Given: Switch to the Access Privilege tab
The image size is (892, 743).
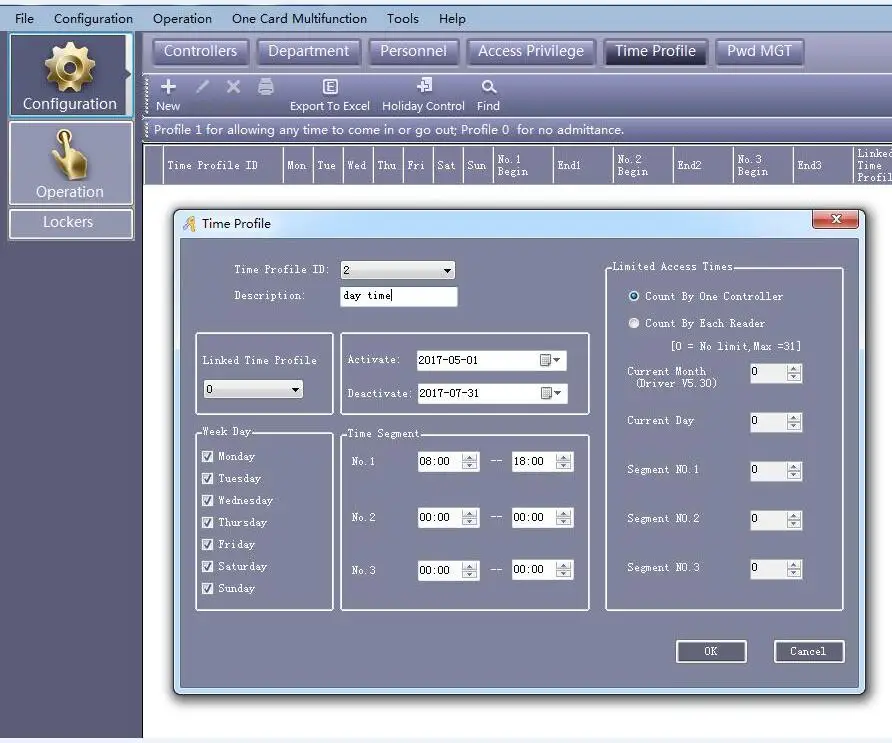Looking at the screenshot, I should [x=531, y=52].
